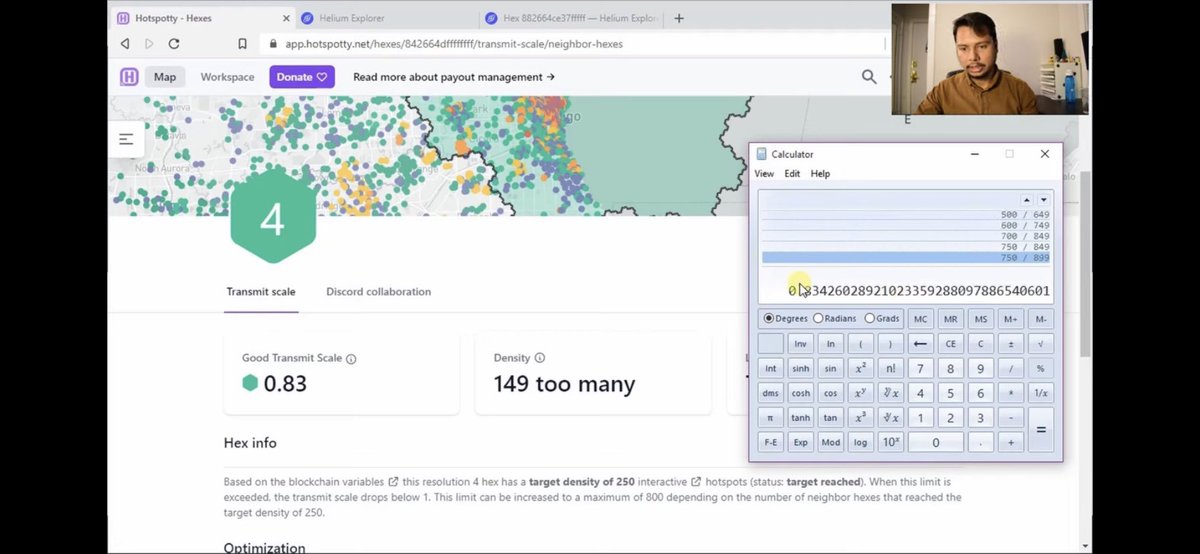Select the Degrees radio button

769,318
